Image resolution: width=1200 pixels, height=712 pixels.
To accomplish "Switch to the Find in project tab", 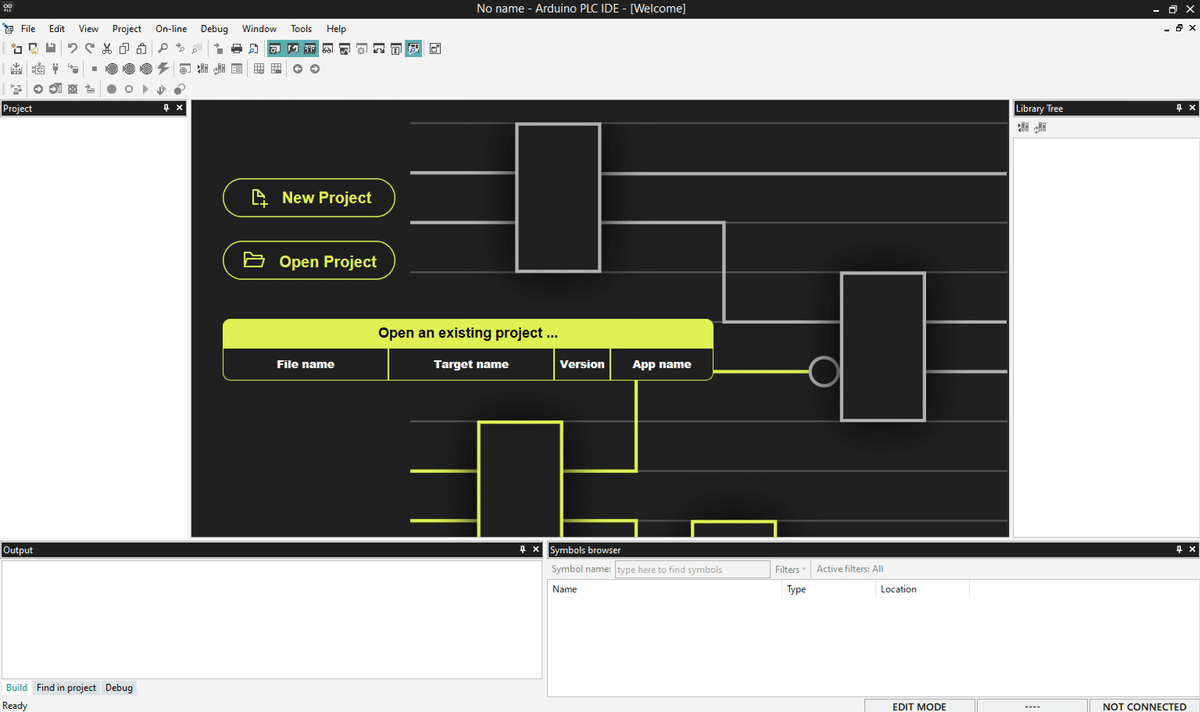I will click(x=66, y=688).
